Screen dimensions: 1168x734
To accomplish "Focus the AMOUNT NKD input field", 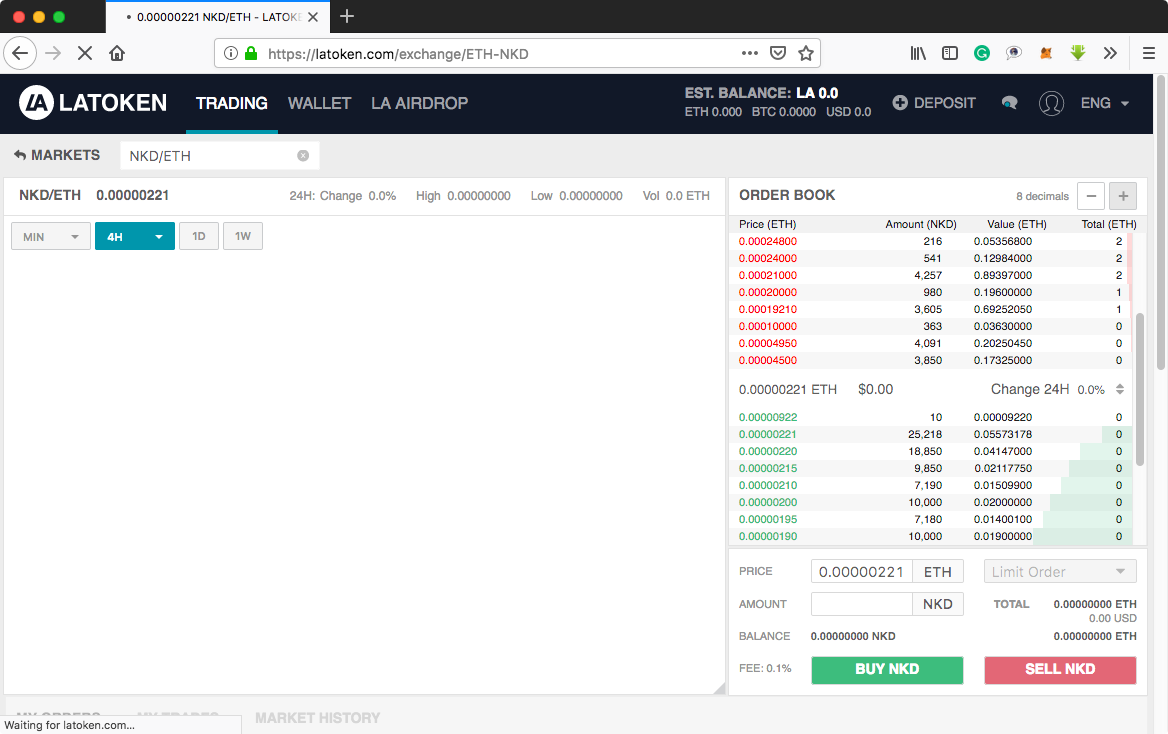I will 862,604.
